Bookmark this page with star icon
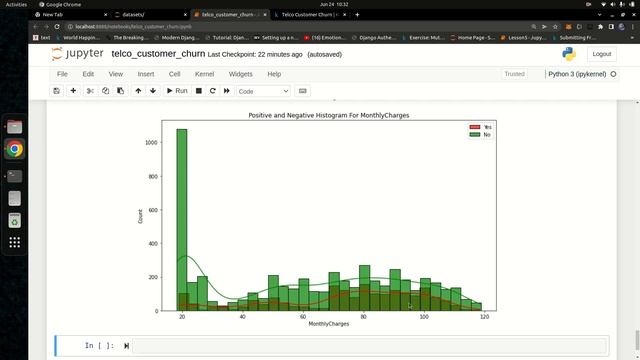Viewport: 640px width, 360px height. pyautogui.click(x=555, y=27)
